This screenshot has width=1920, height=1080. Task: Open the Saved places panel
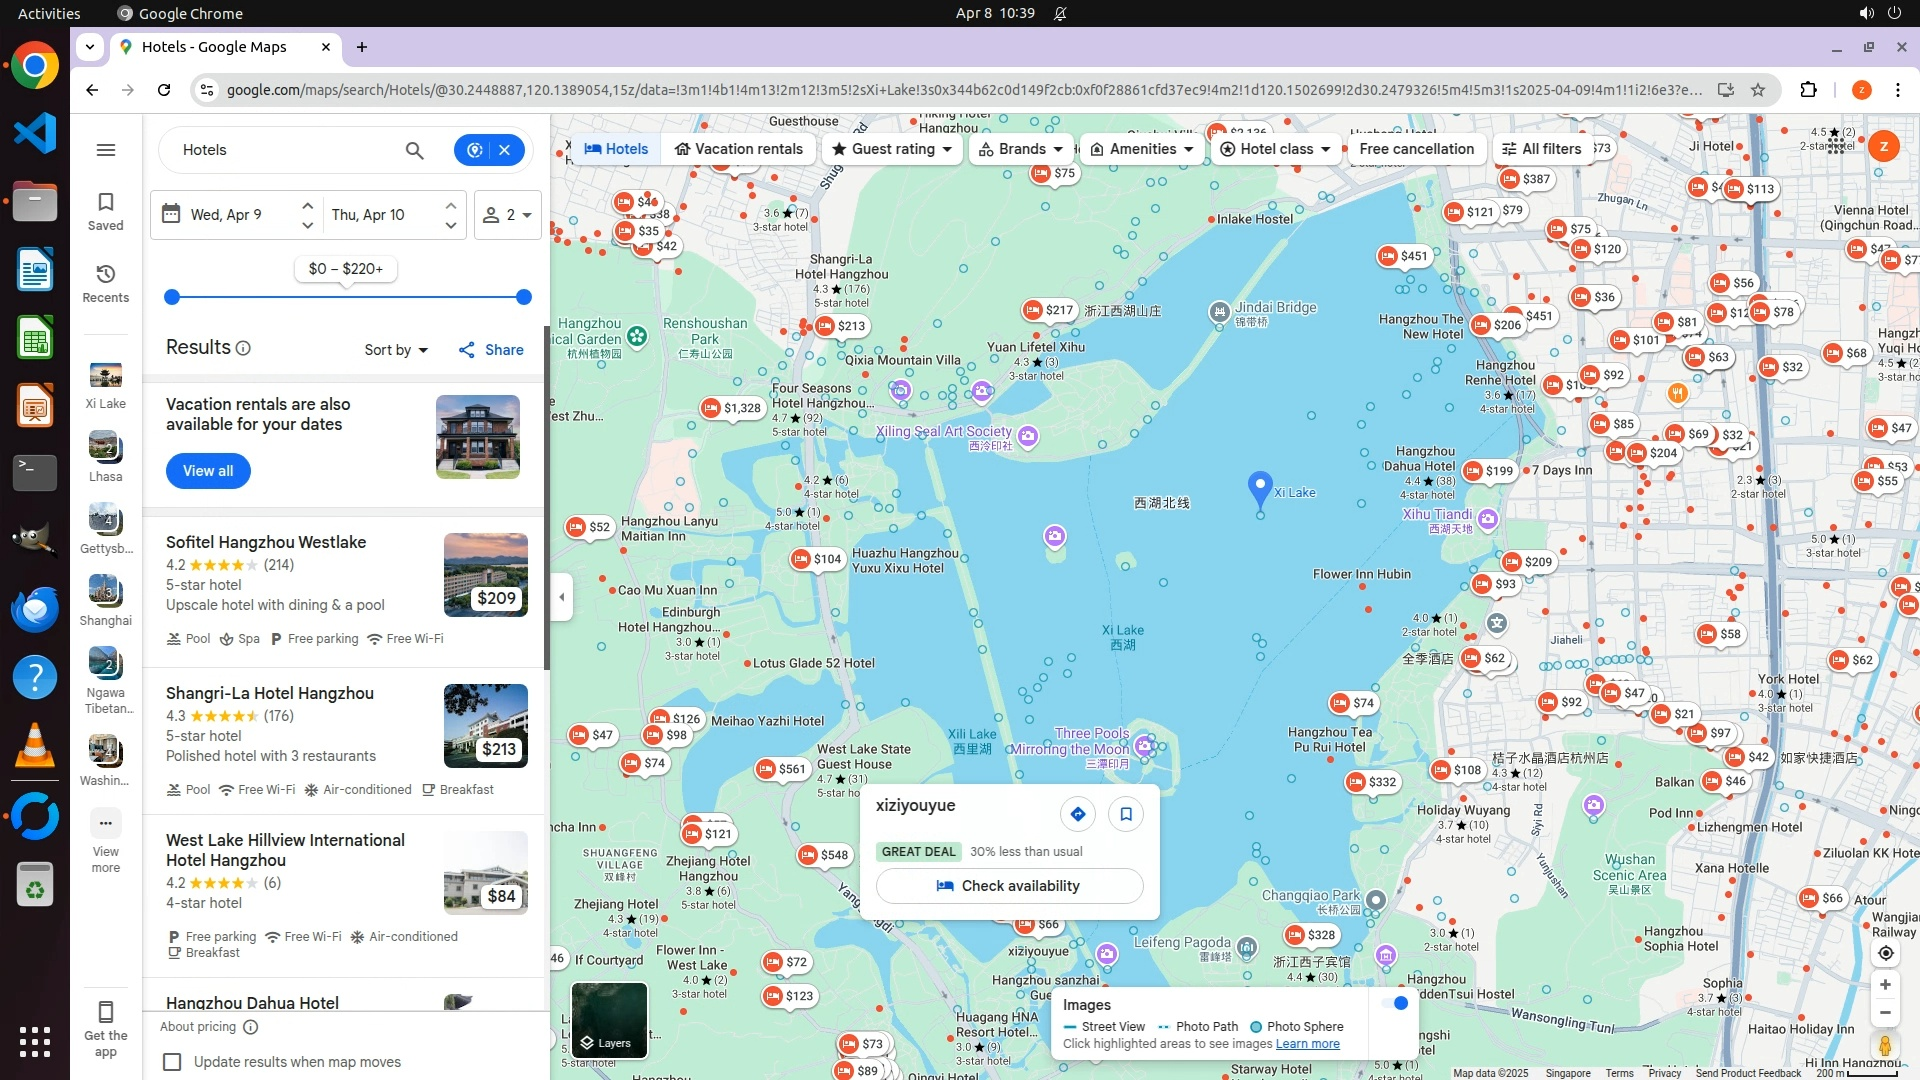(105, 211)
